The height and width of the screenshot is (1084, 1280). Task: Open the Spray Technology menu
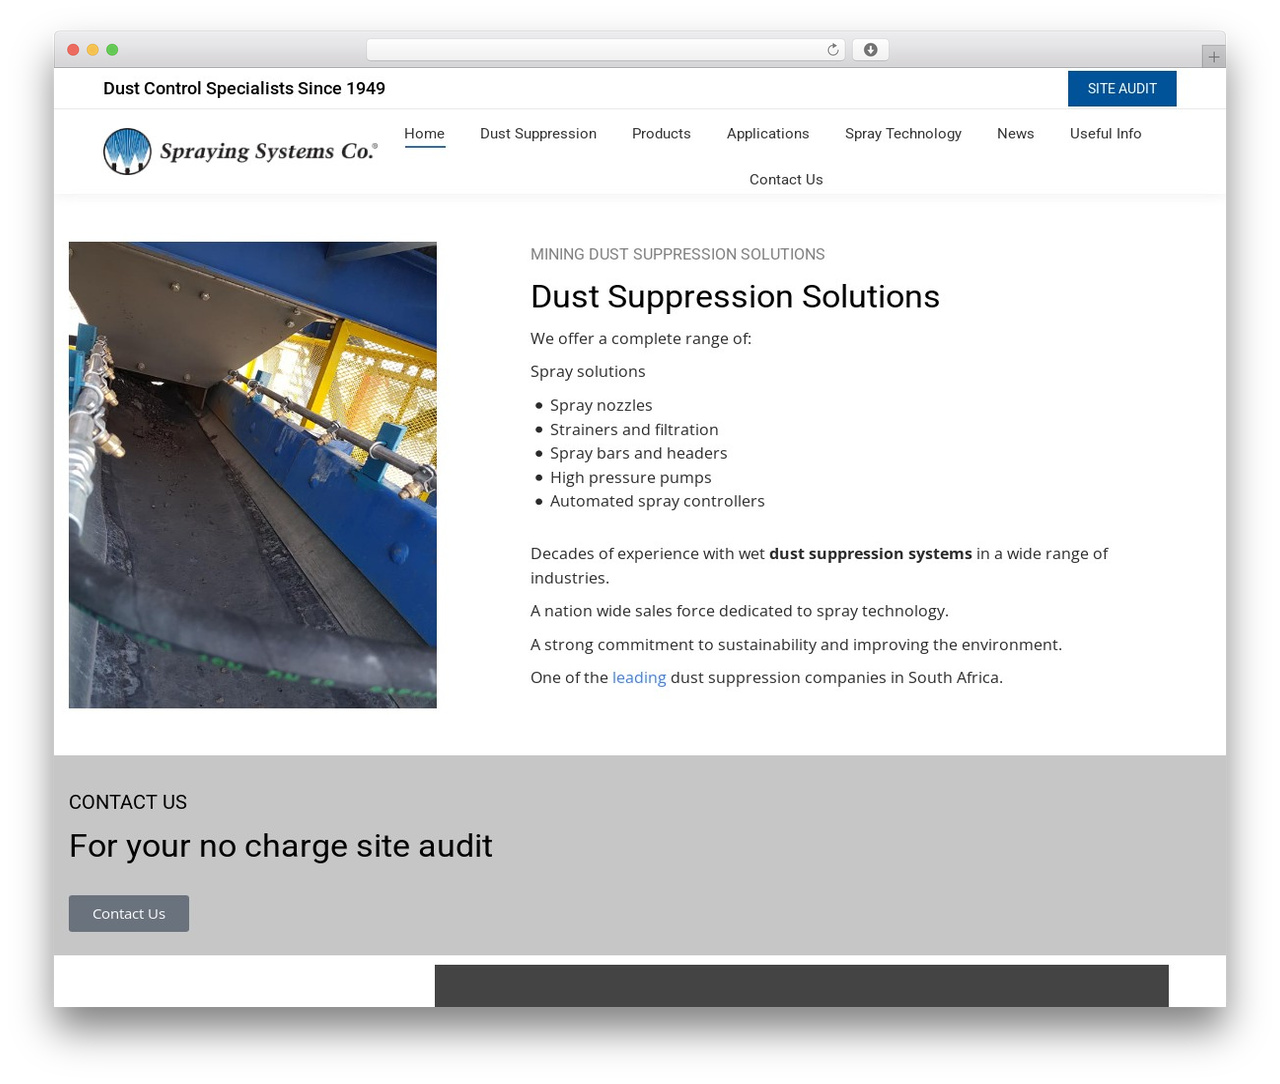click(x=903, y=134)
